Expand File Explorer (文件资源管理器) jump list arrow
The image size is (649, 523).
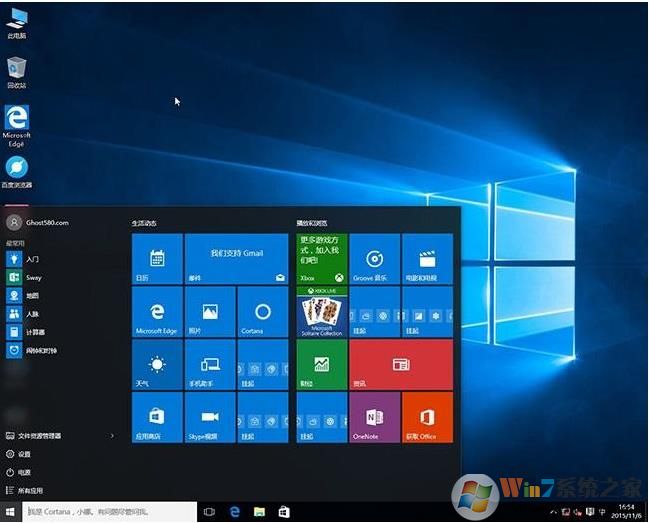(112, 436)
